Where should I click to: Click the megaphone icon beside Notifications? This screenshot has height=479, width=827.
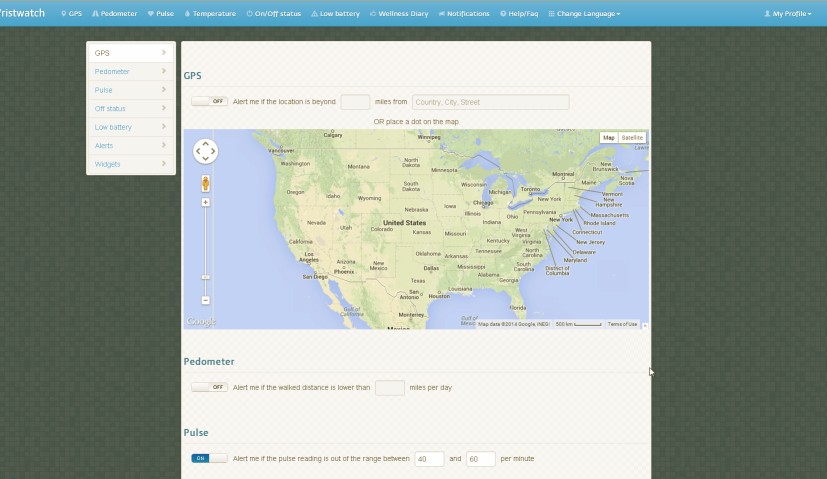coord(441,14)
